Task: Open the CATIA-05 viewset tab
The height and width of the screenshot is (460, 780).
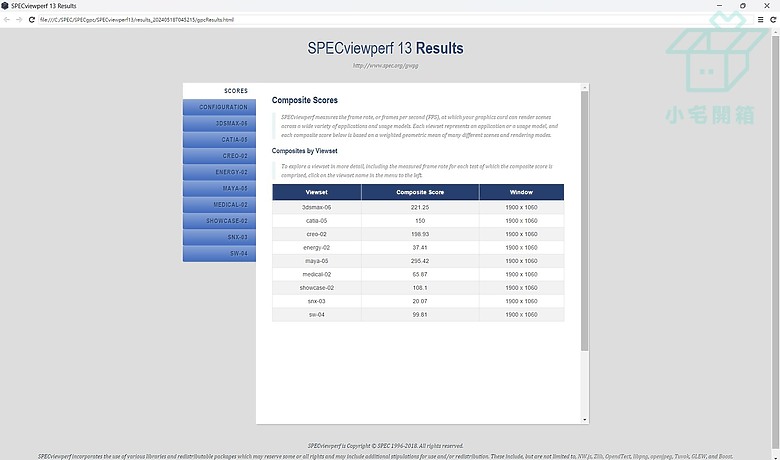Action: tap(219, 140)
